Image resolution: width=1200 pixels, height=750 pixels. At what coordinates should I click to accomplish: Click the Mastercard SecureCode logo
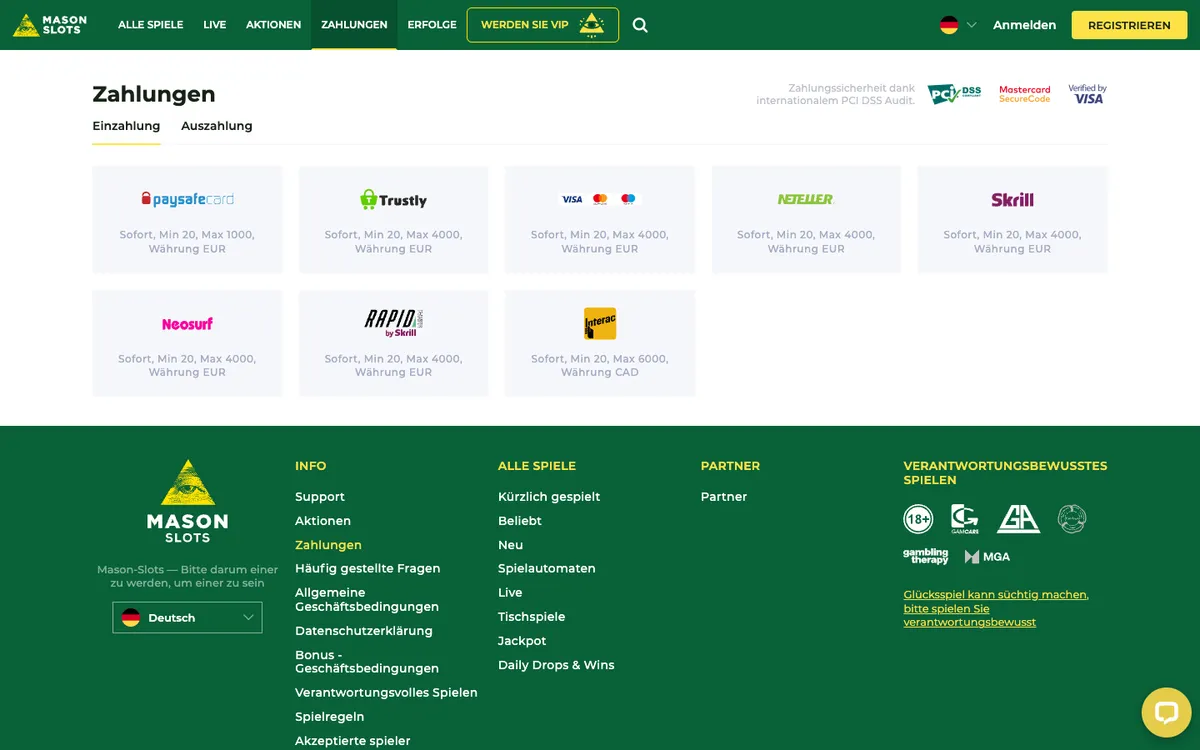(x=1025, y=94)
